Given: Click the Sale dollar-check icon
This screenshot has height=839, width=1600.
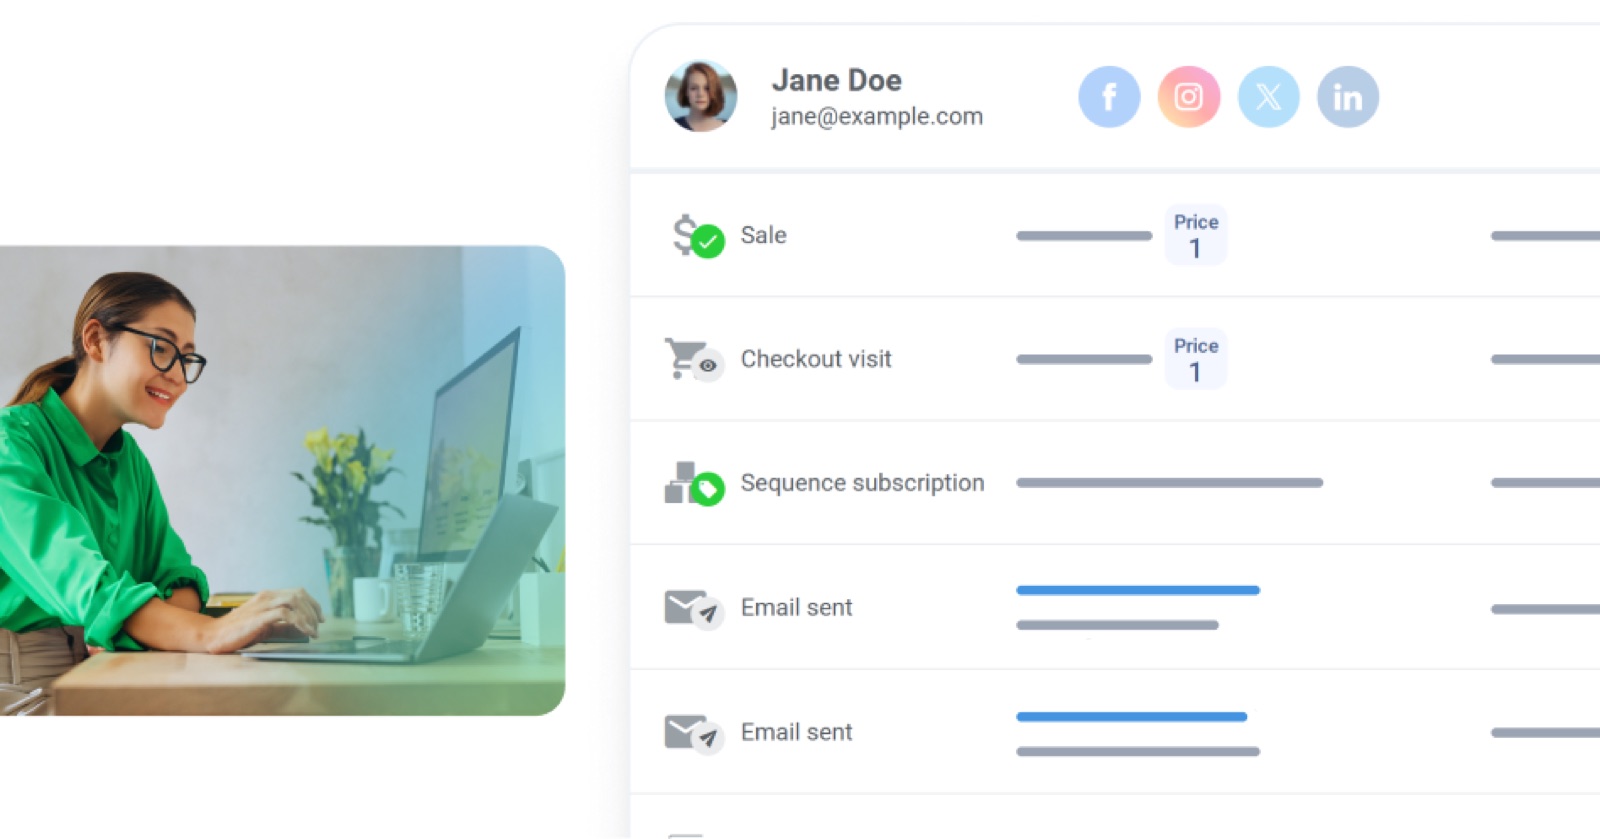Looking at the screenshot, I should coord(697,236).
